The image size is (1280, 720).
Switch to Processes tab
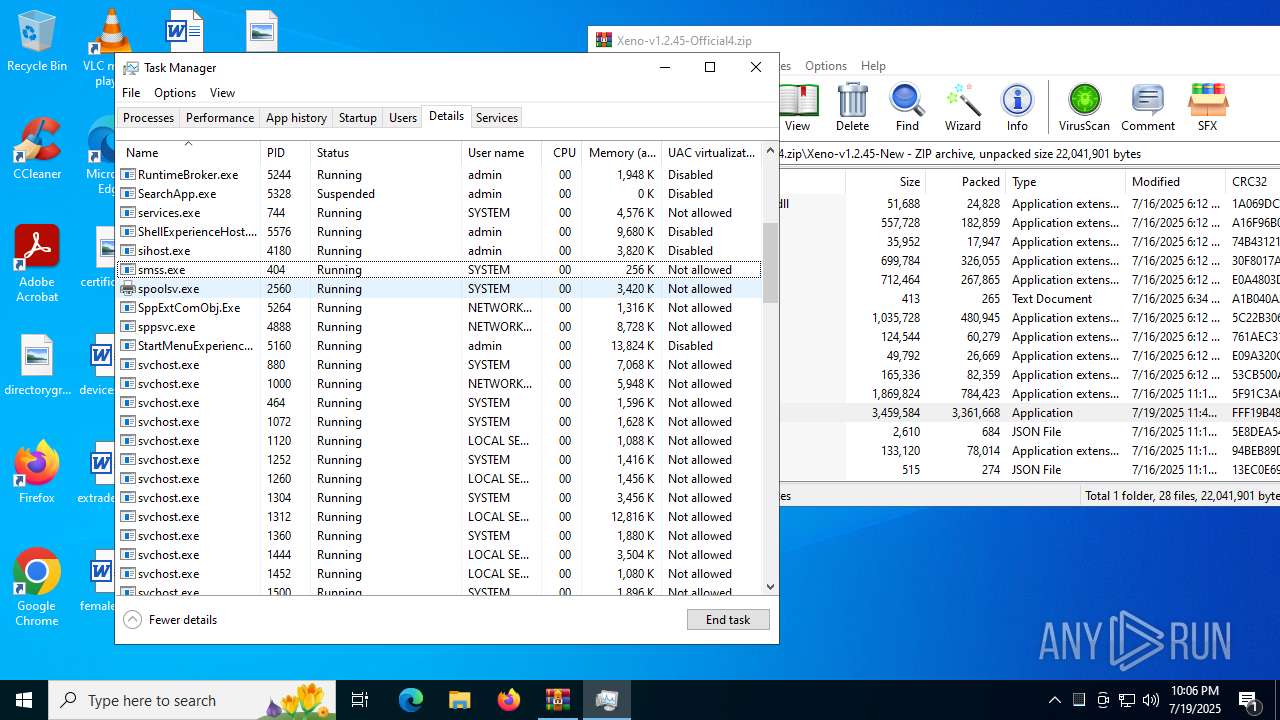[x=148, y=118]
